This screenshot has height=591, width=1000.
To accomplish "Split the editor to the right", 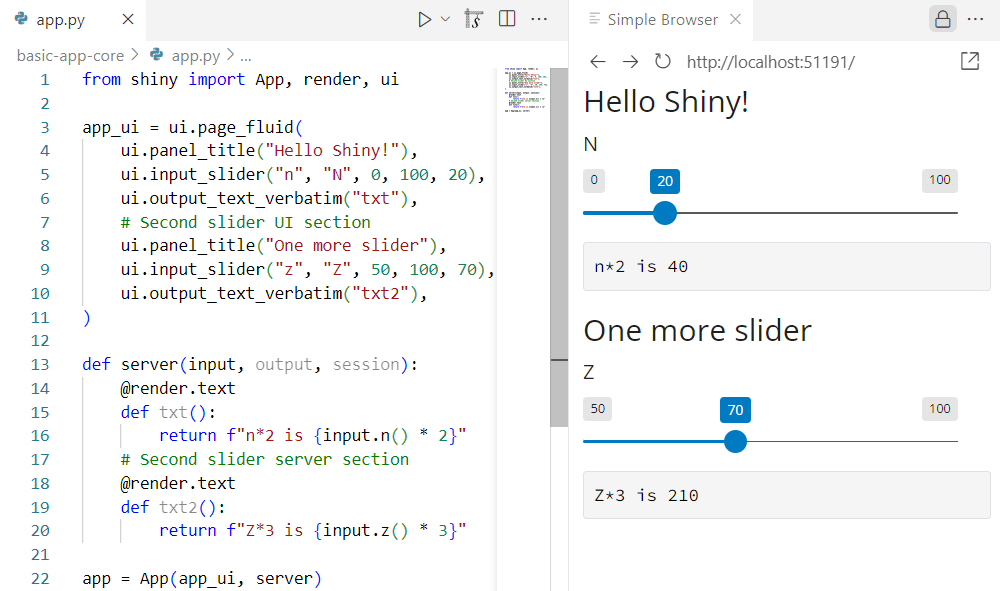I will (x=507, y=19).
